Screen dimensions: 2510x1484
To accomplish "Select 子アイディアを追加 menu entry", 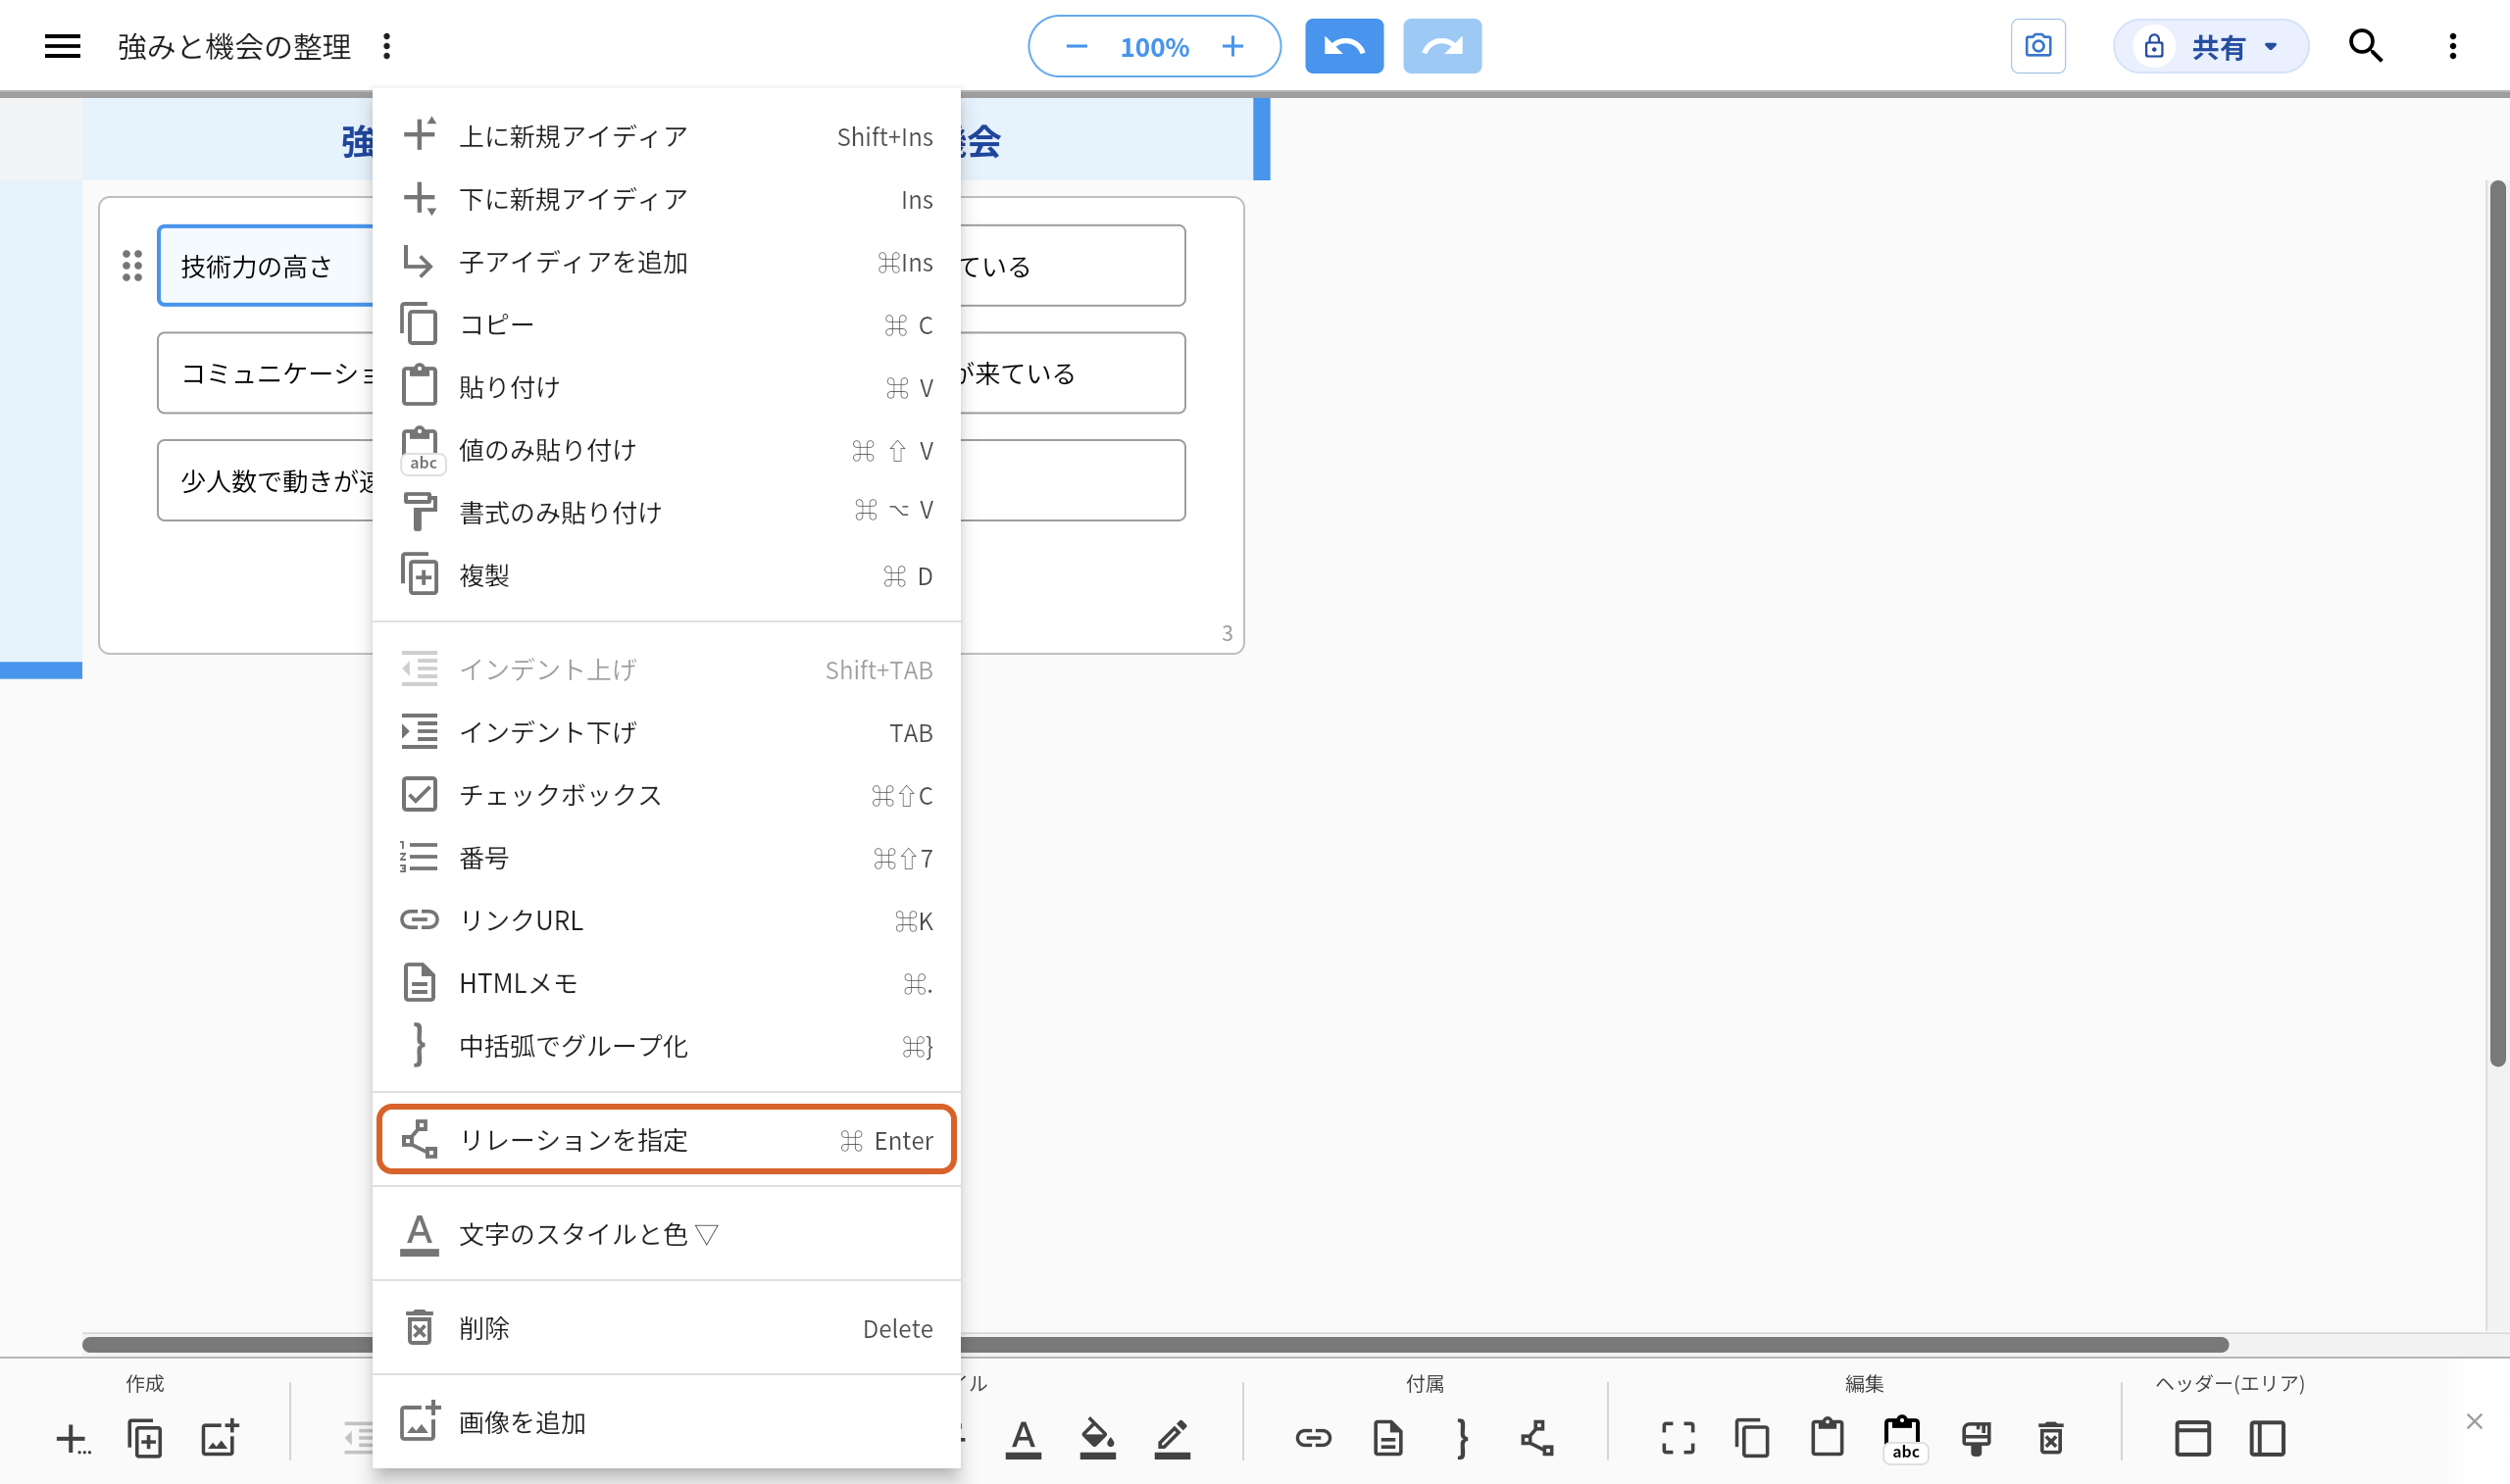I will (666, 262).
